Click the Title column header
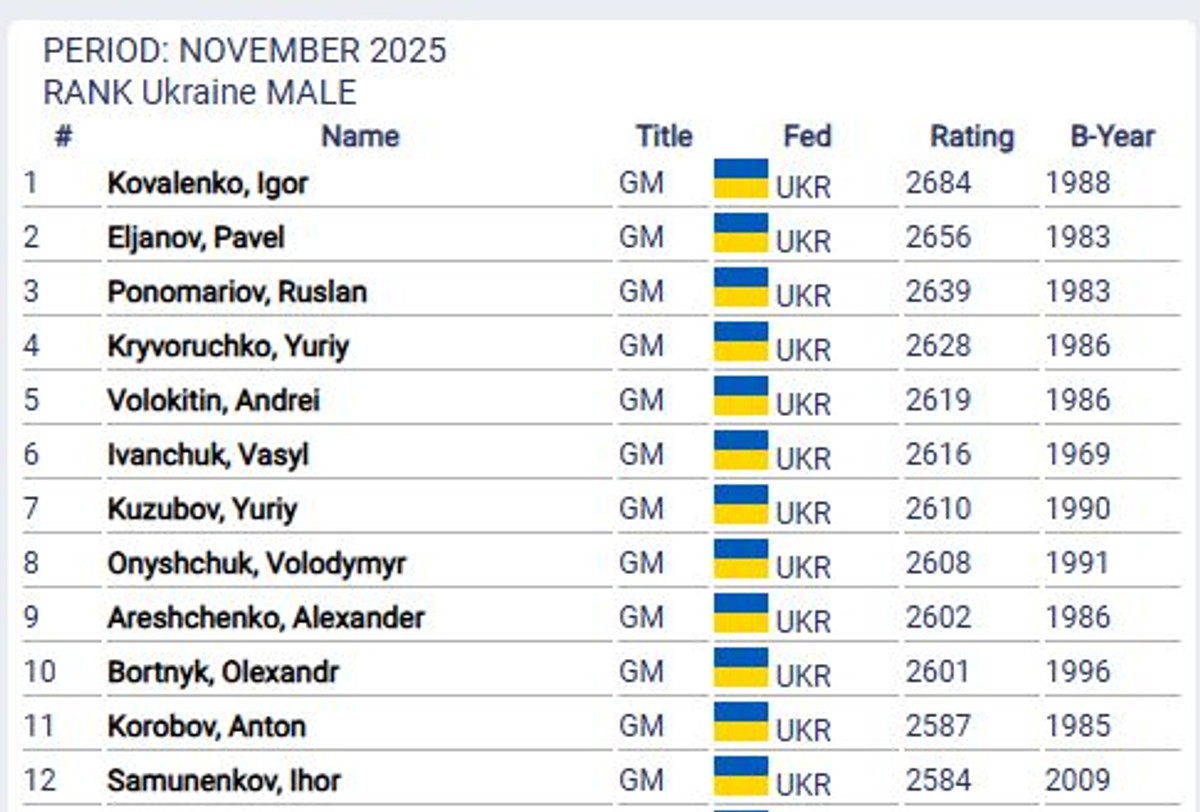The image size is (1200, 812). 663,136
